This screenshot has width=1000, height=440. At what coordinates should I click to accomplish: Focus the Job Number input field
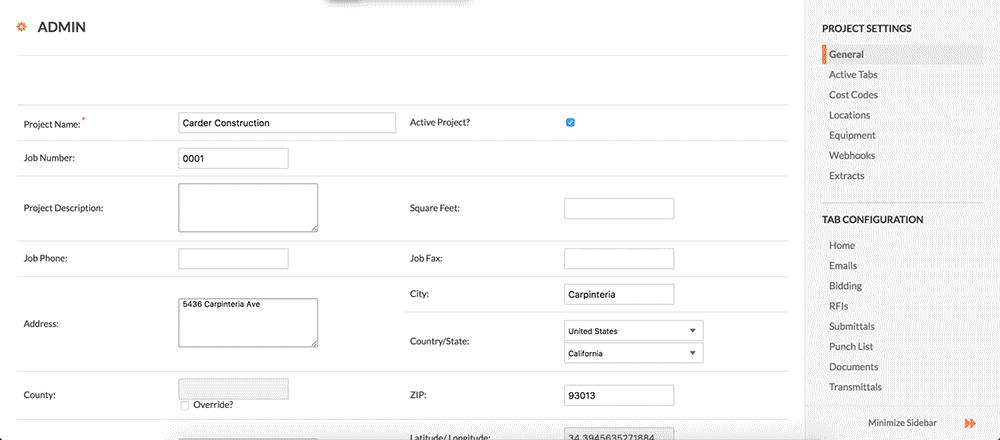coord(233,158)
